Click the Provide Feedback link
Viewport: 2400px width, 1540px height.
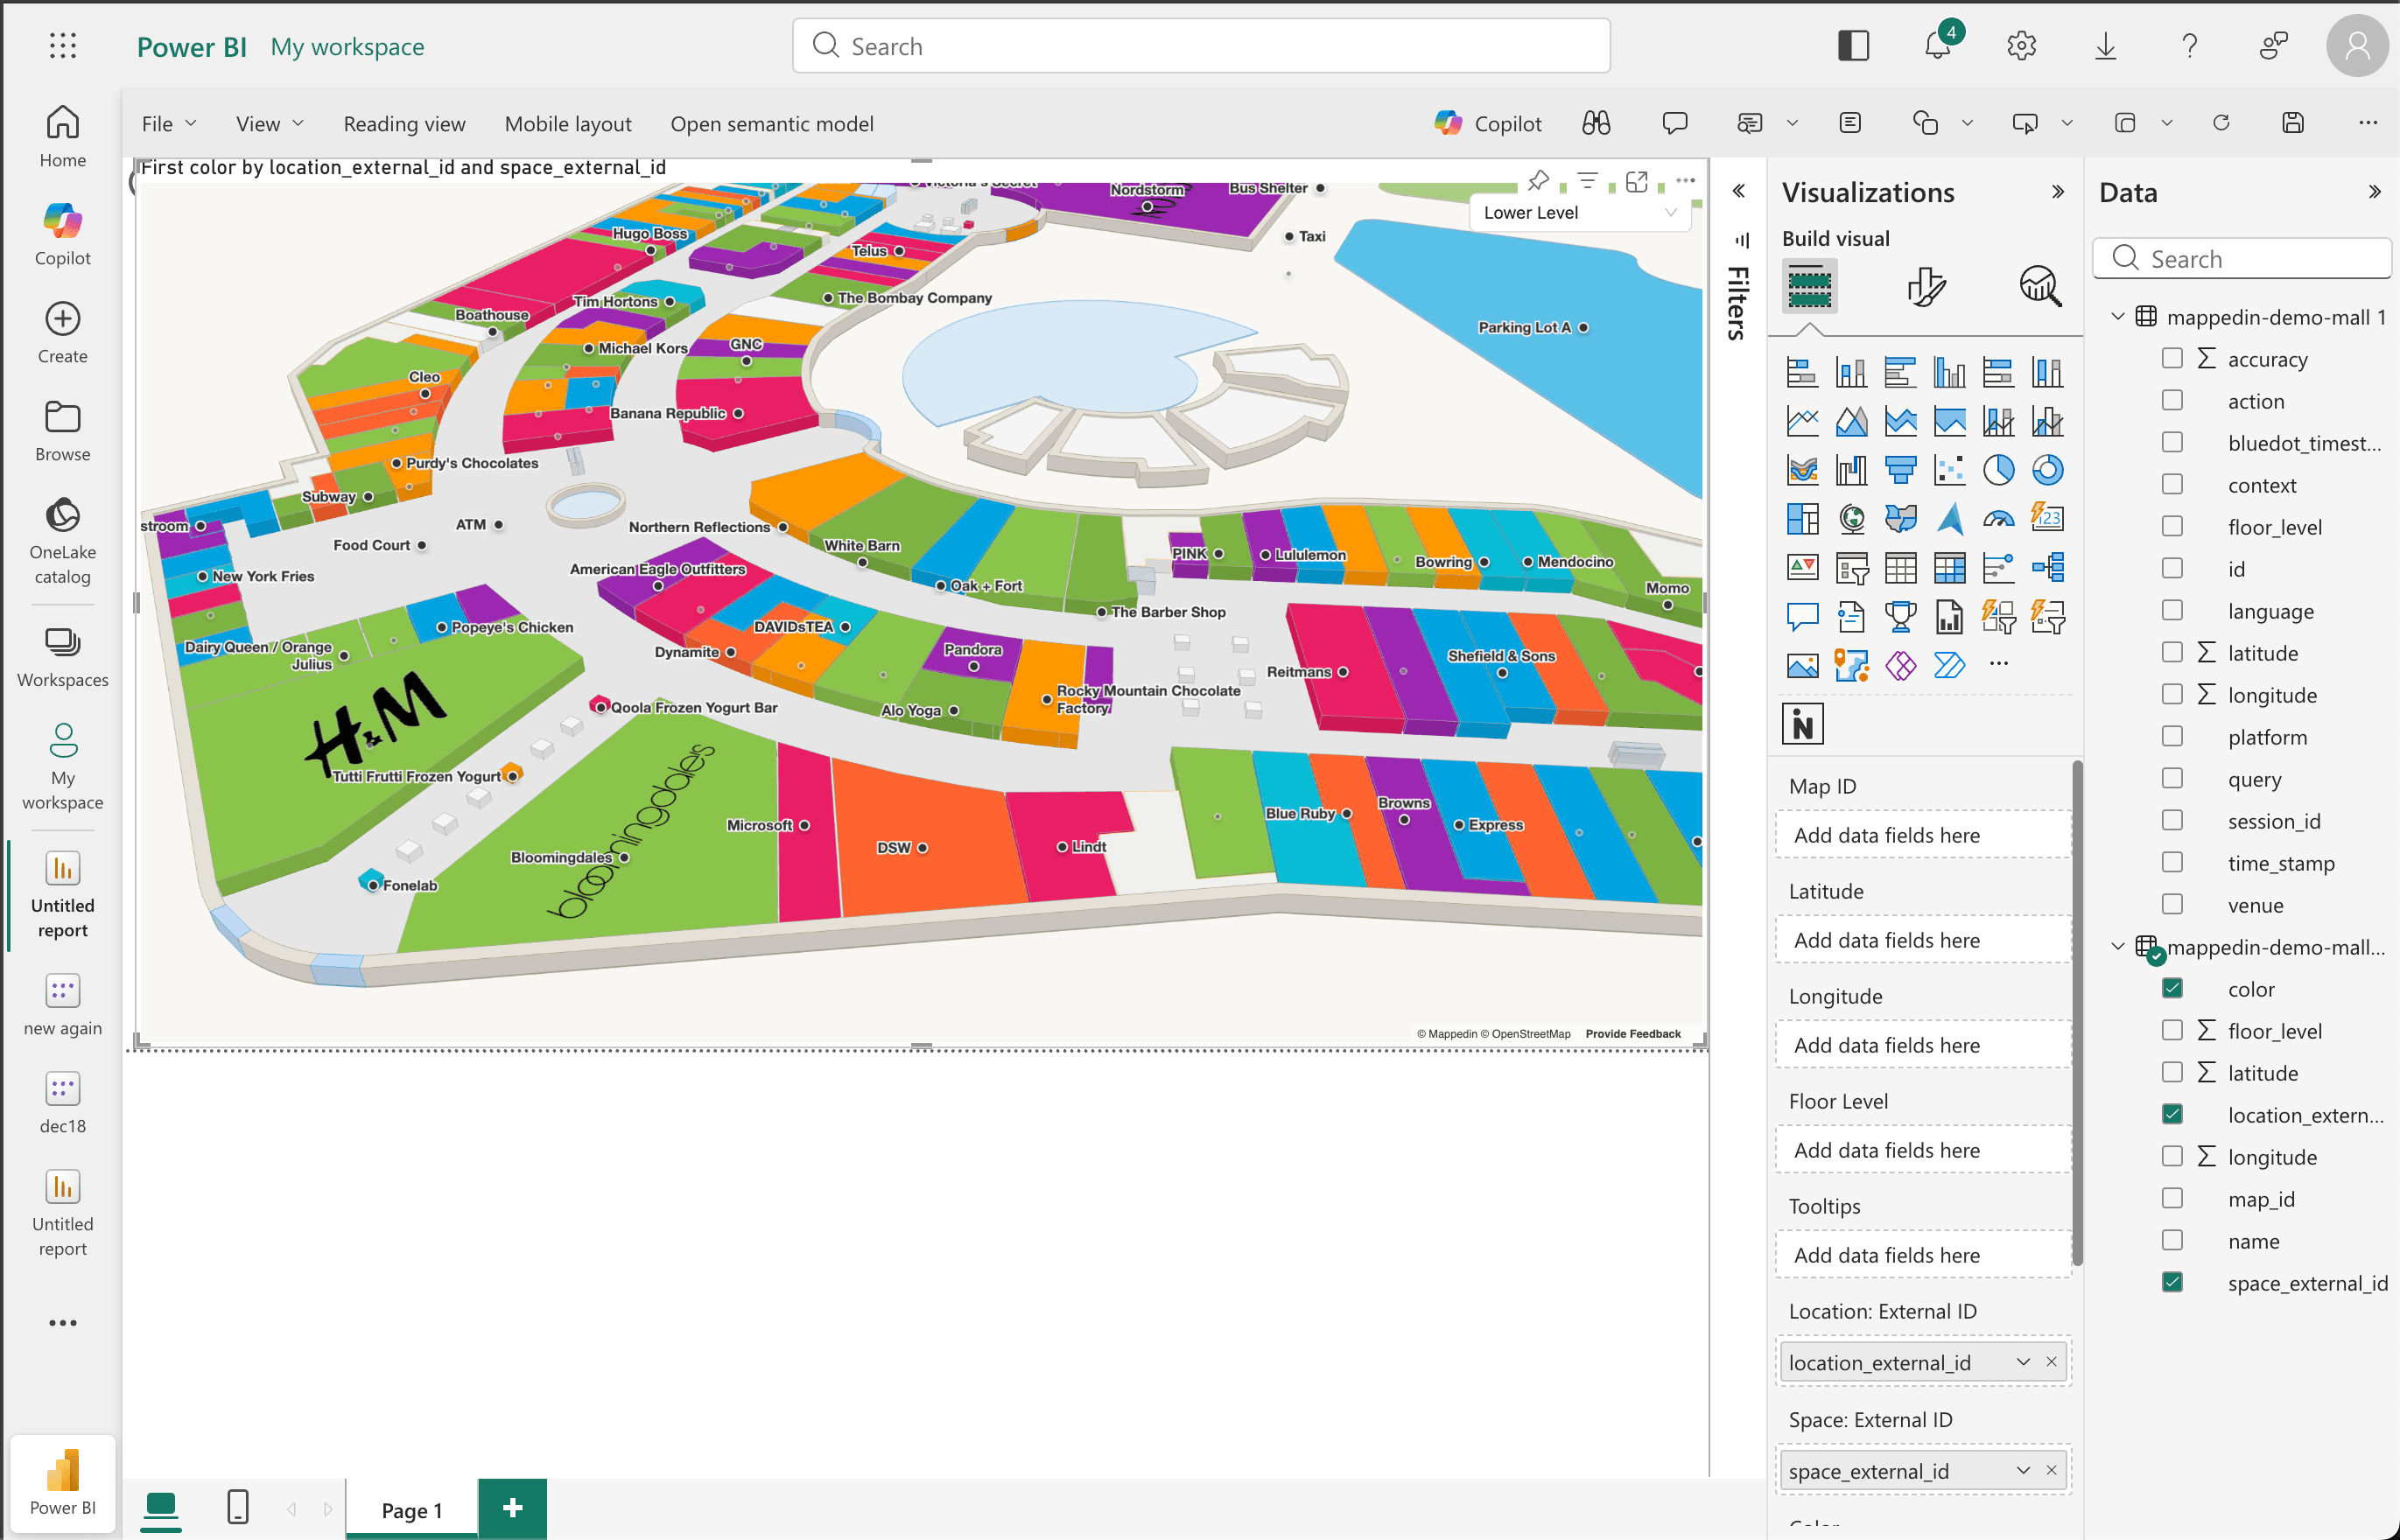pos(1634,1033)
